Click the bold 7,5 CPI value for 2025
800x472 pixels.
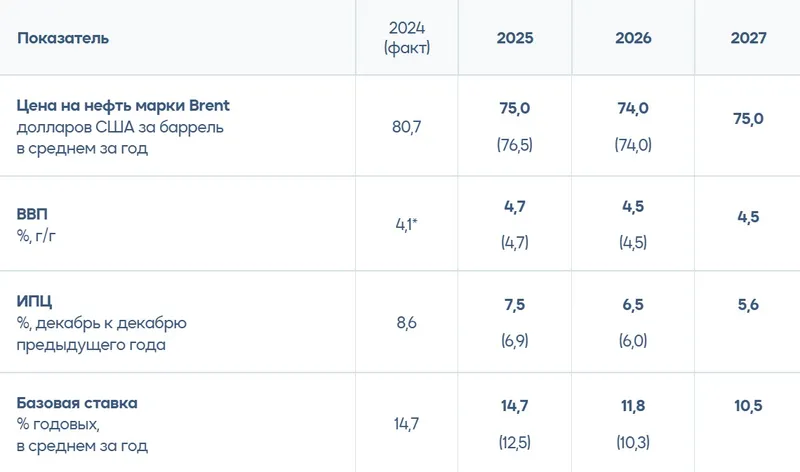point(515,304)
